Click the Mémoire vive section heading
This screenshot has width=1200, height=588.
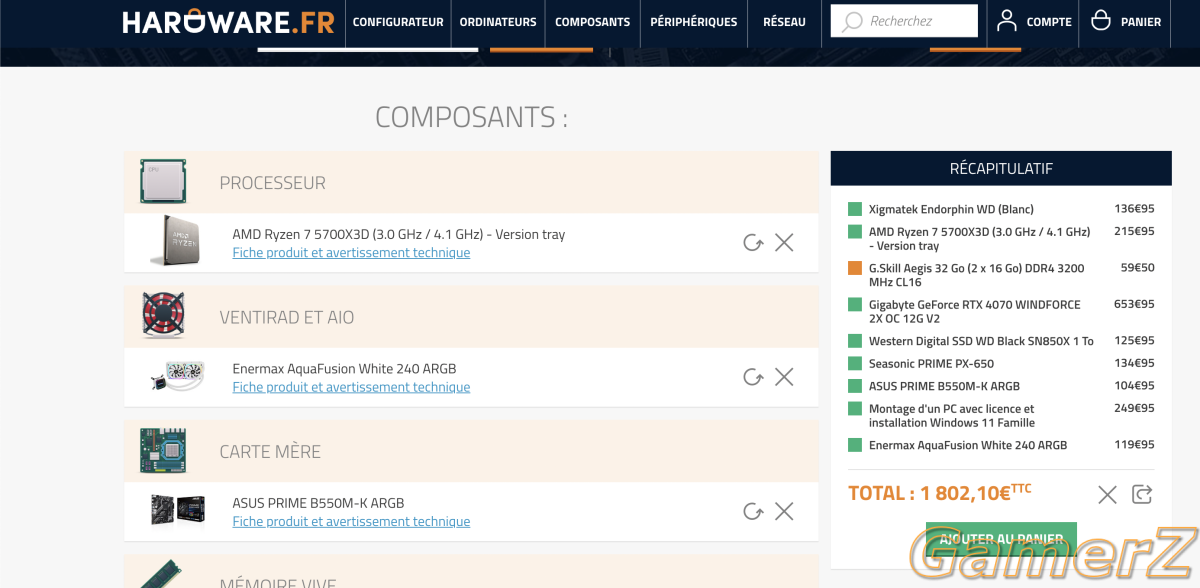278,582
